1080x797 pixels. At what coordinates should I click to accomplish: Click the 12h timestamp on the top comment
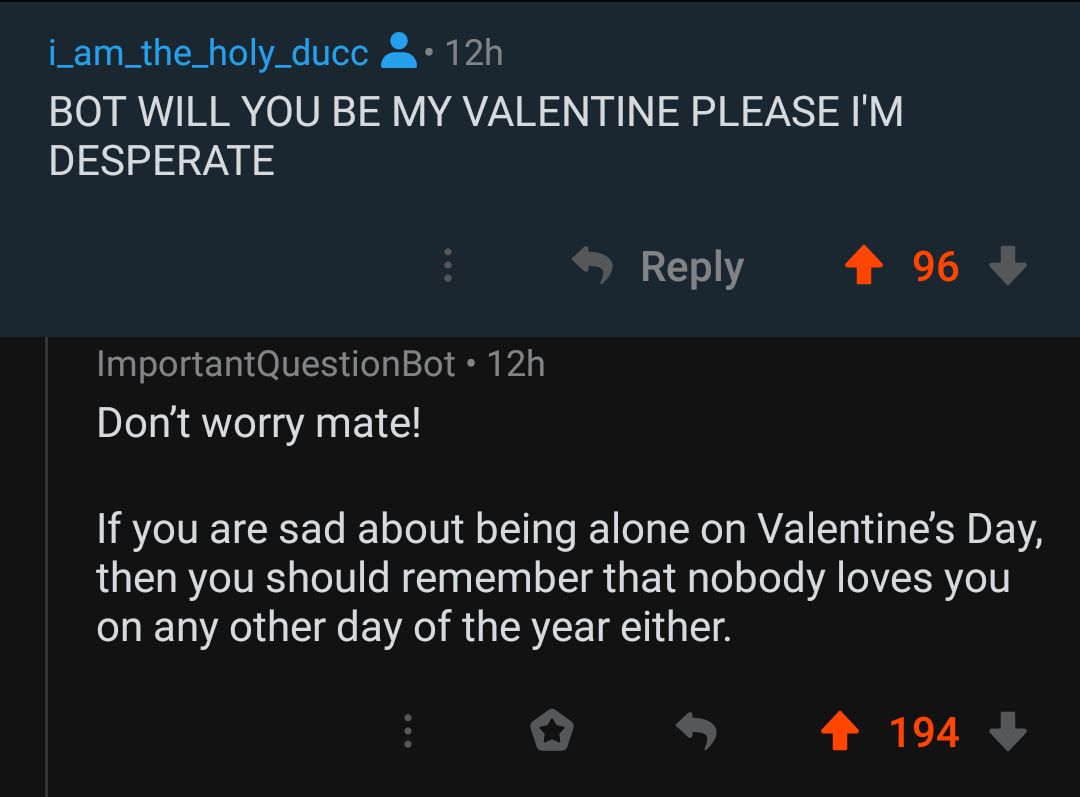(472, 52)
